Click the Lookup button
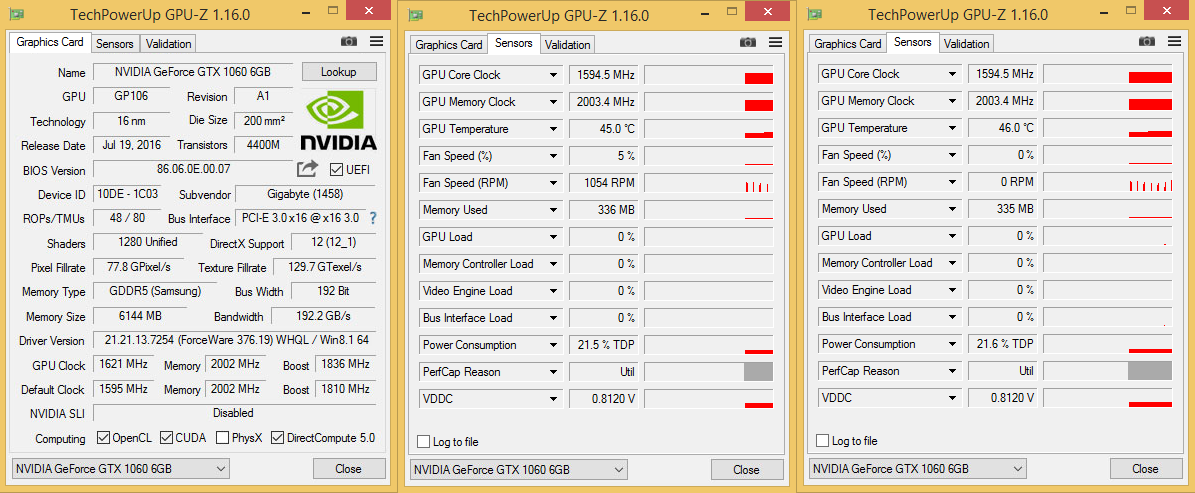The width and height of the screenshot is (1195, 493). pyautogui.click(x=339, y=72)
